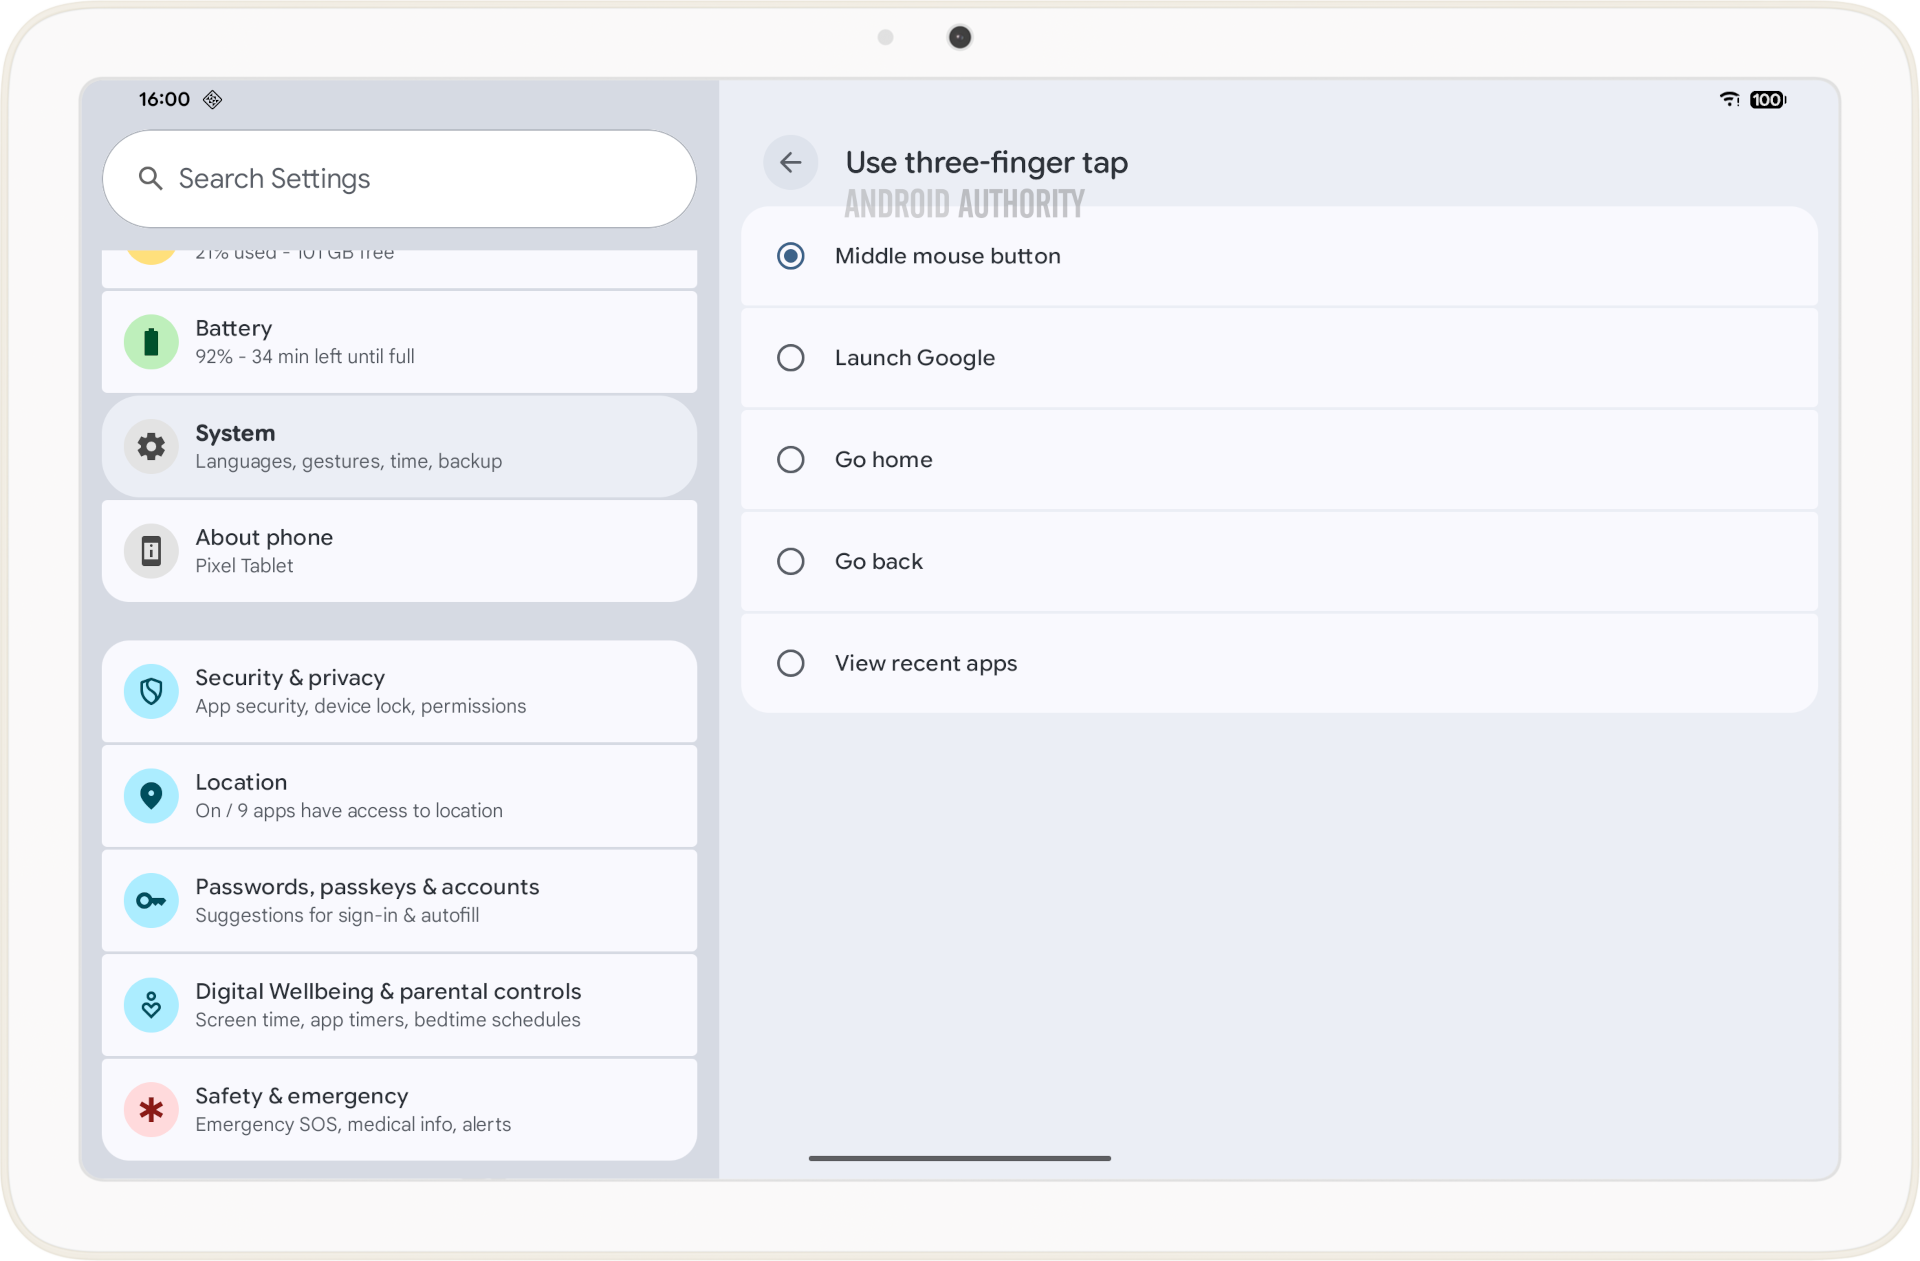
Task: Select View recent apps option
Action: click(791, 663)
